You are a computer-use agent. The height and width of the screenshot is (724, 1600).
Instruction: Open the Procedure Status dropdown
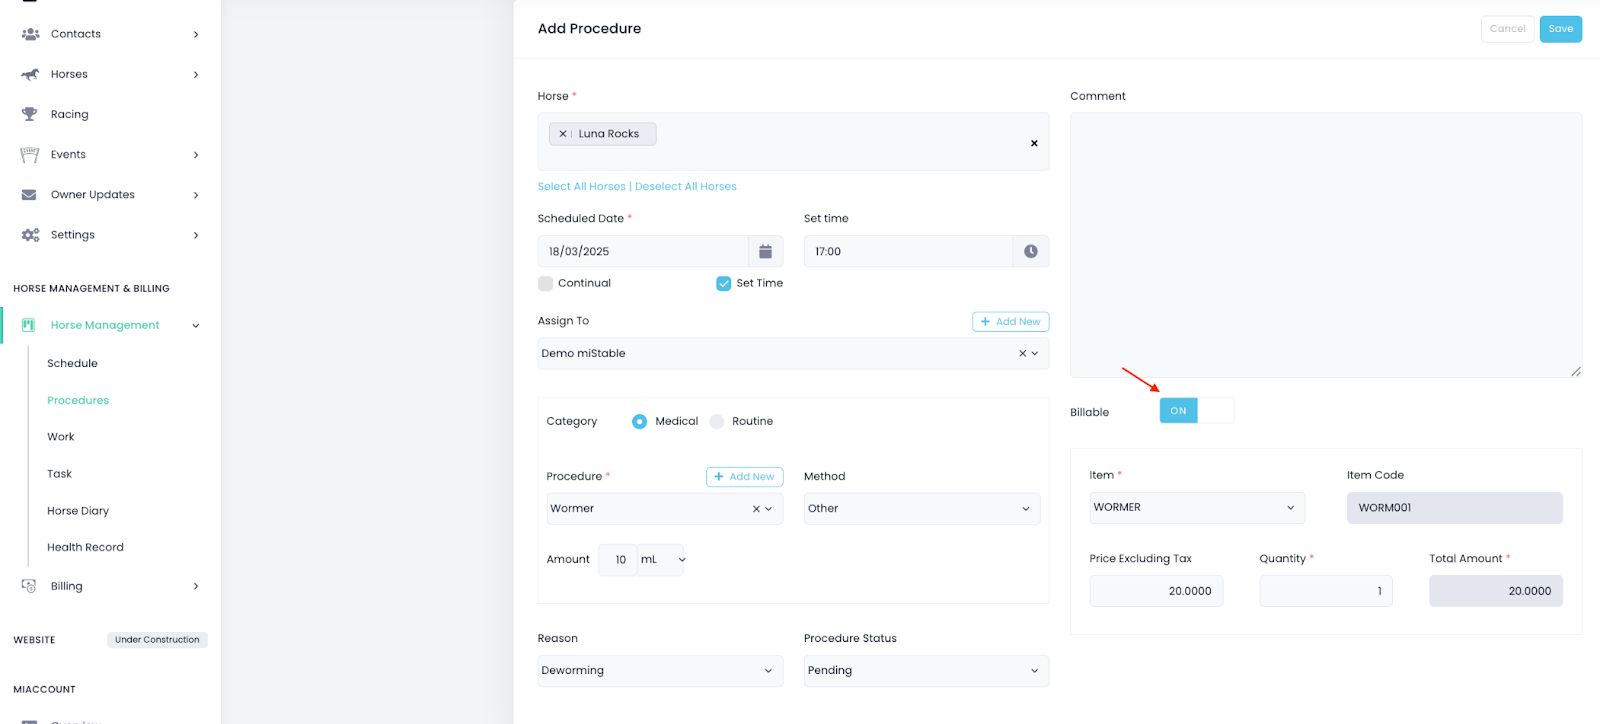925,671
